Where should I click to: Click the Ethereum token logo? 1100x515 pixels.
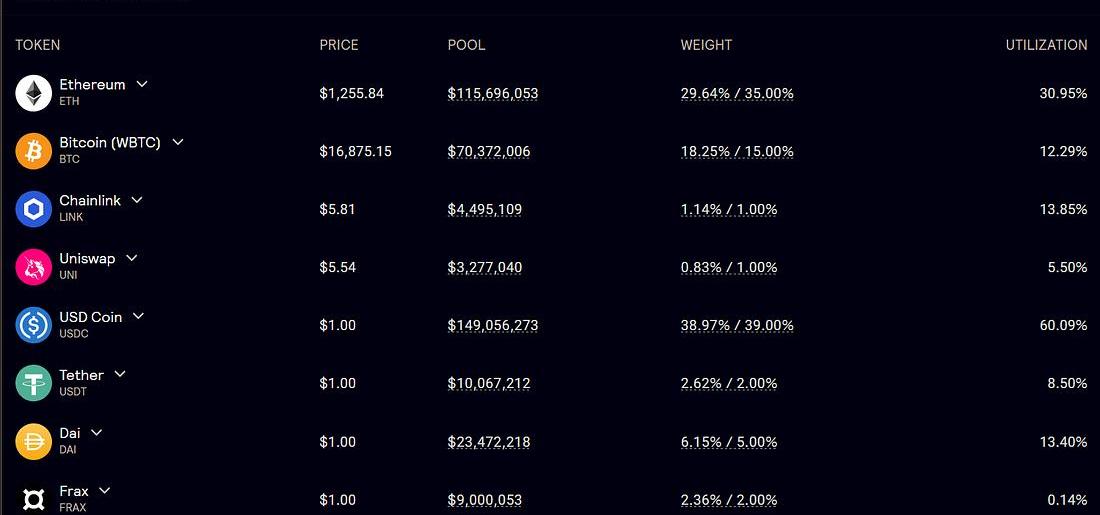pyautogui.click(x=34, y=93)
